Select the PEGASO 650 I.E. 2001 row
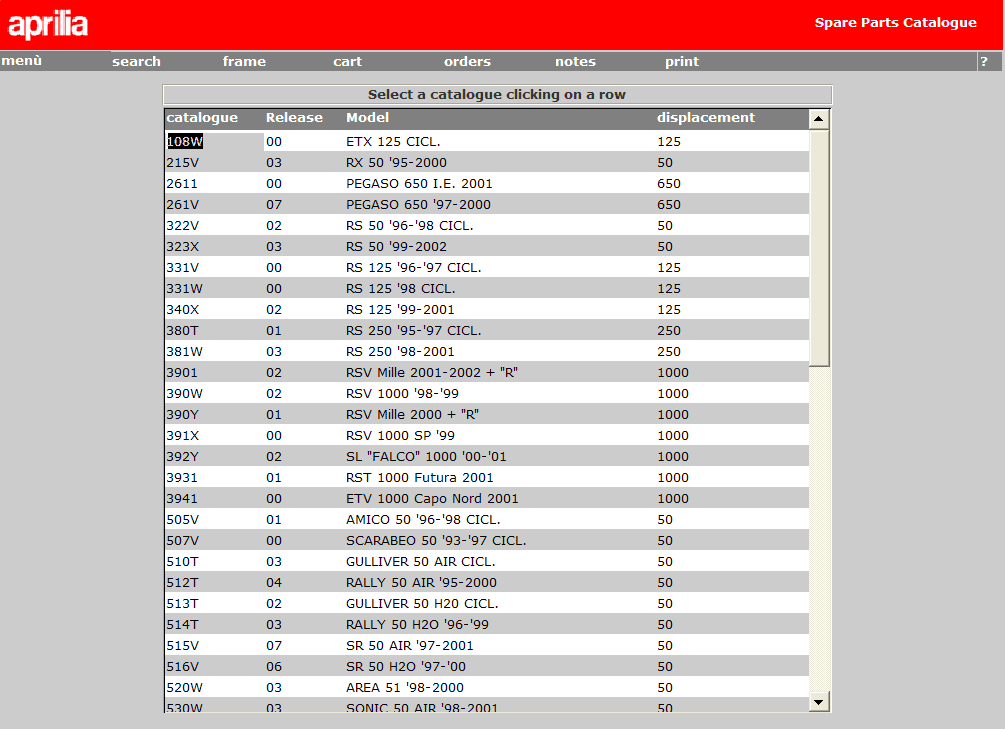1005x729 pixels. coord(419,184)
